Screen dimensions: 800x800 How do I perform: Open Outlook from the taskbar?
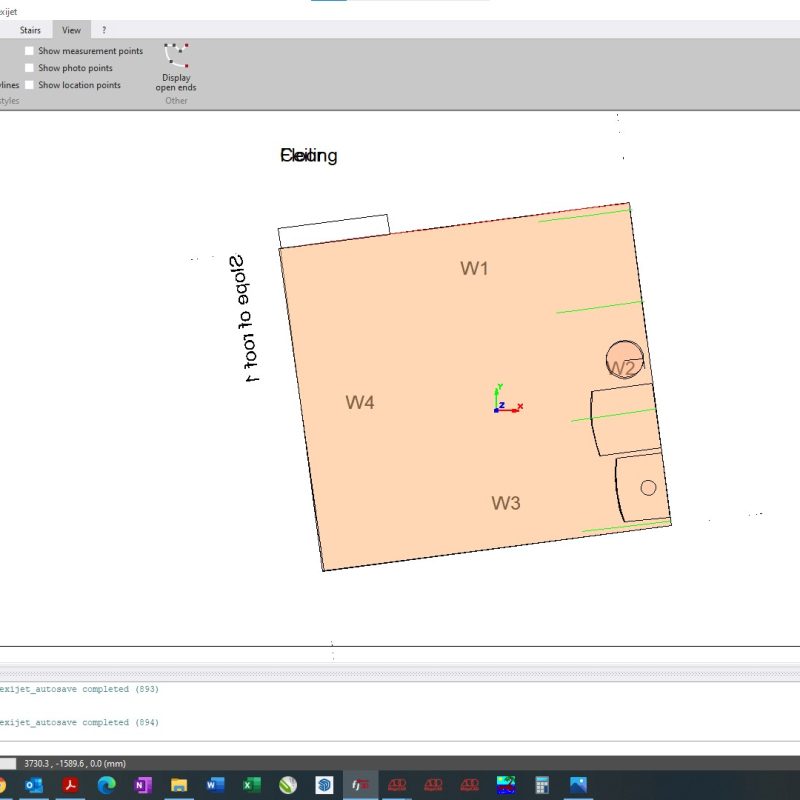34,785
